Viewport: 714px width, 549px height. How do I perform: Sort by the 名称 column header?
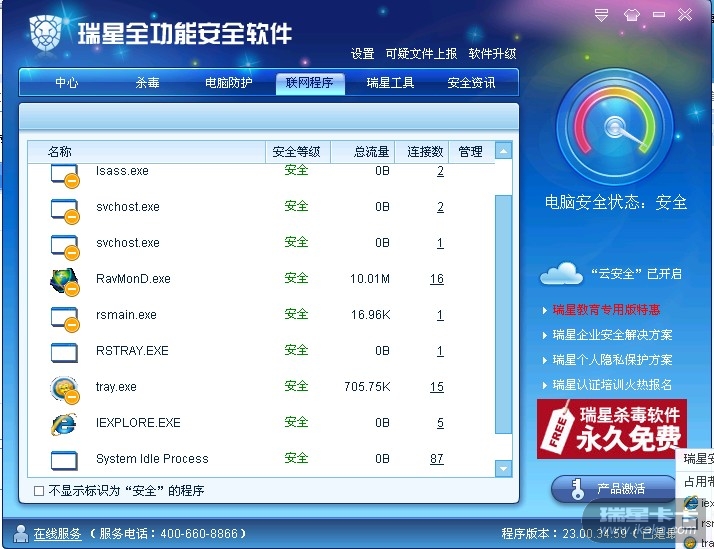(146, 152)
